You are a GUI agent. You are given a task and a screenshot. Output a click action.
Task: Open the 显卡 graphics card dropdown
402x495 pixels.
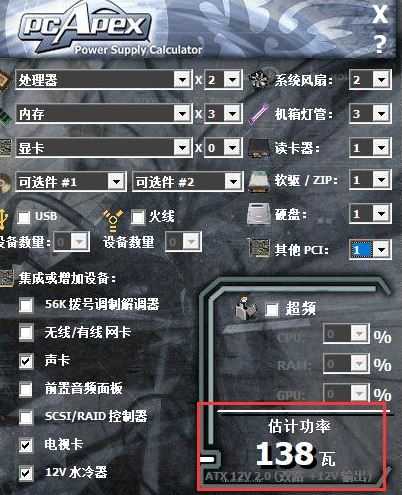(182, 148)
